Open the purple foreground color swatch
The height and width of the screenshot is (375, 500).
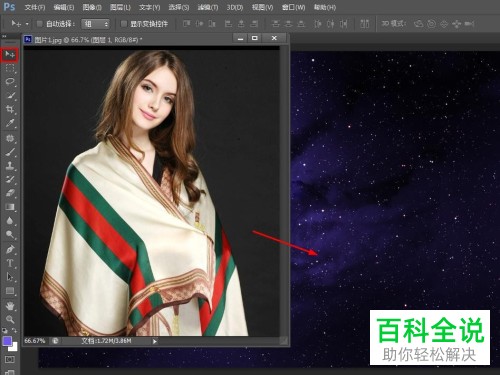point(7,341)
